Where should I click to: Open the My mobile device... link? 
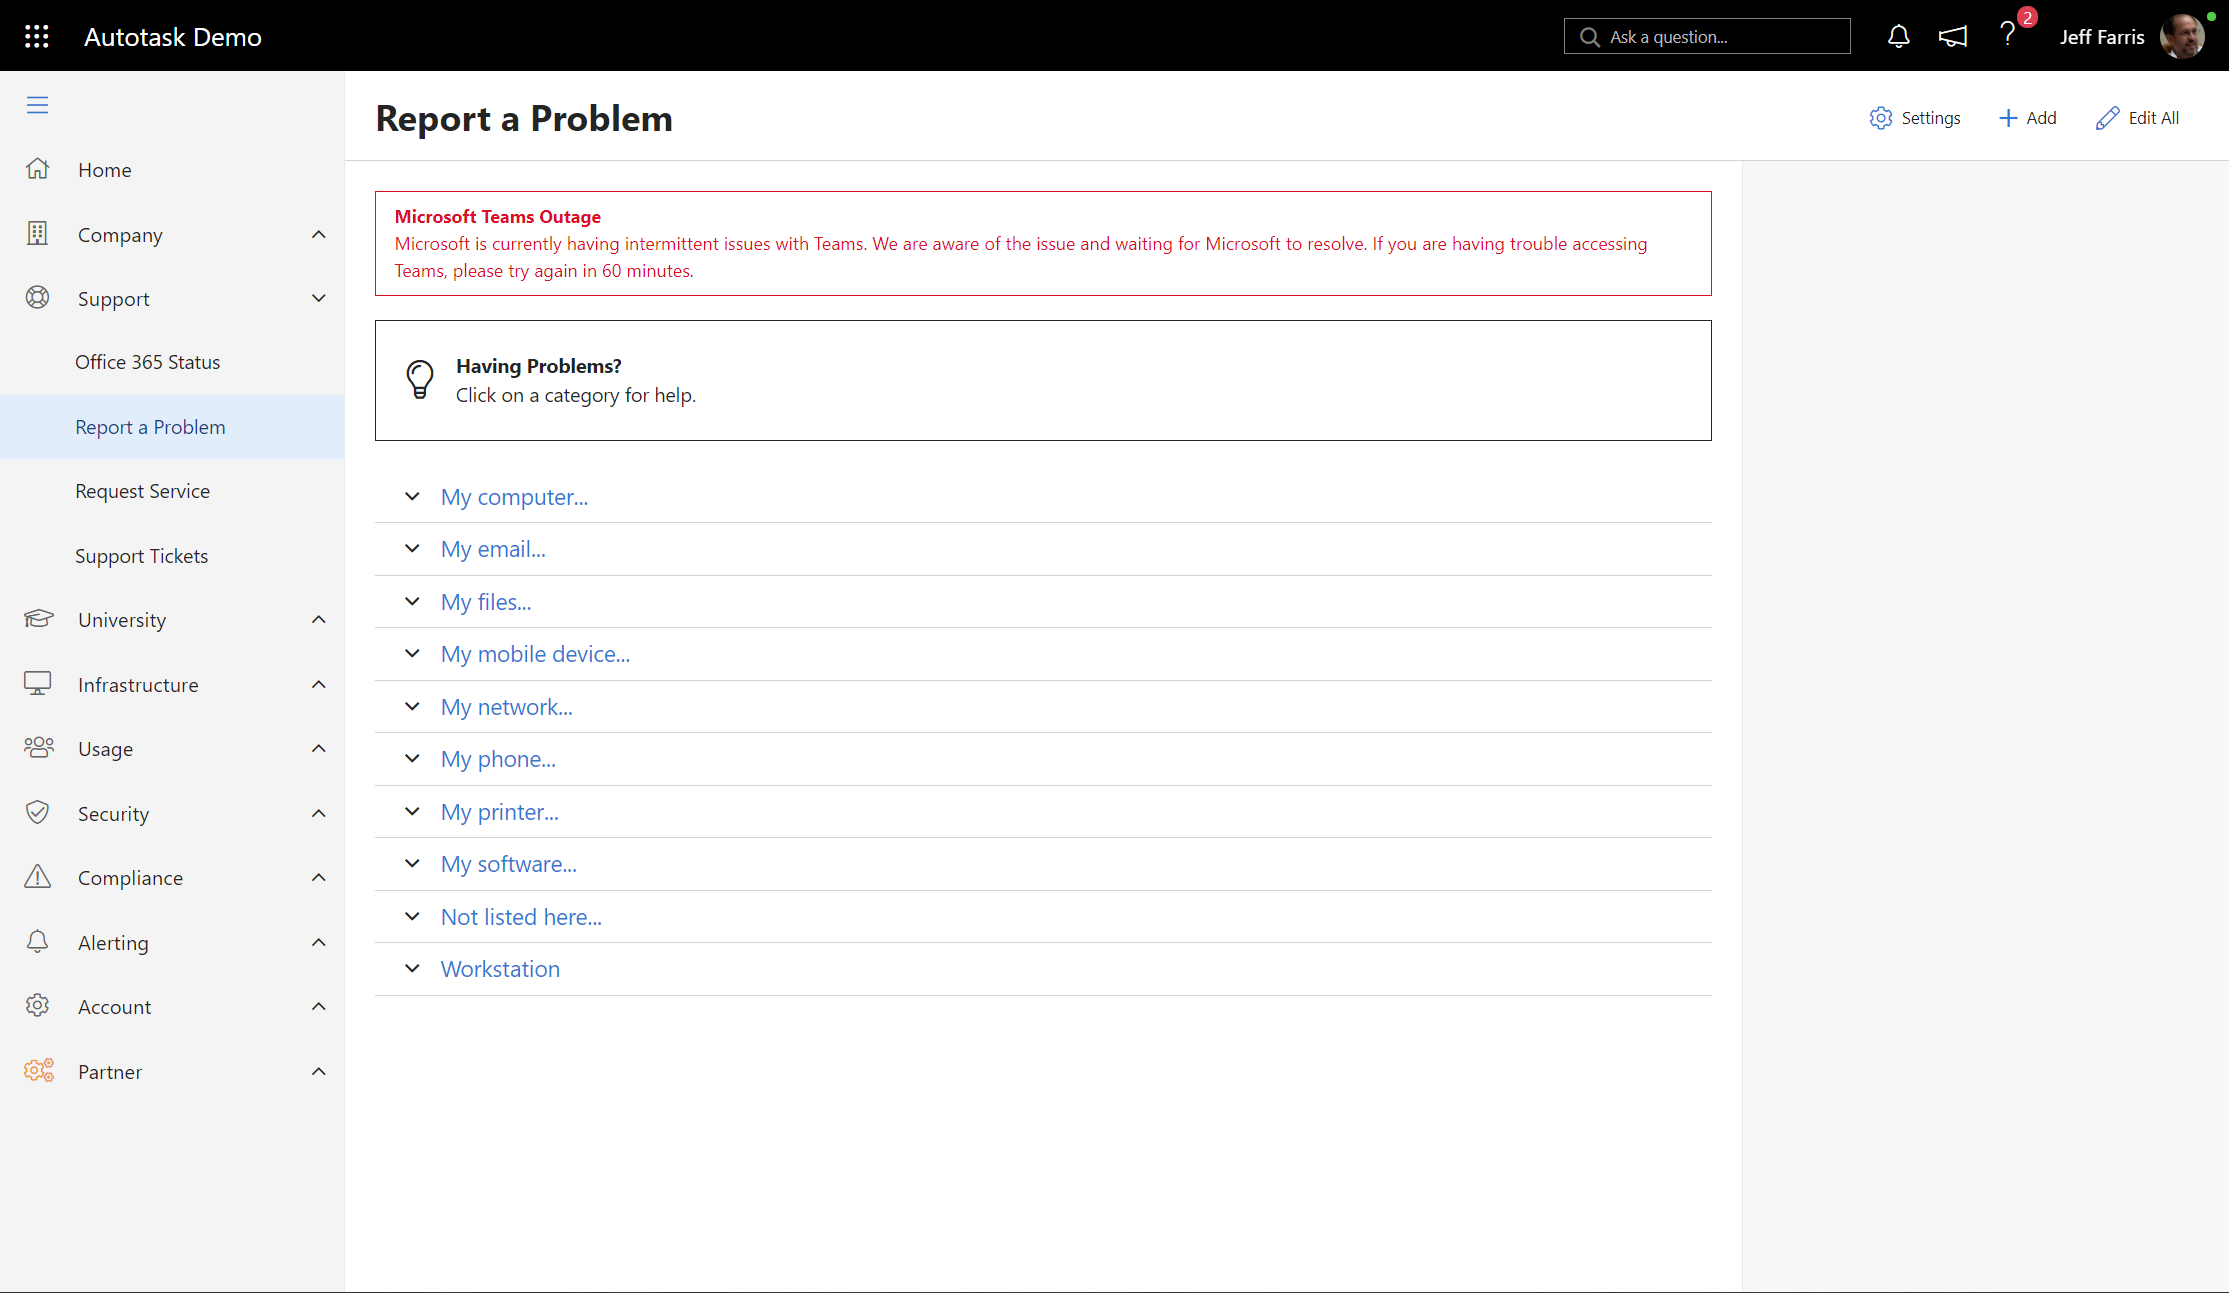pos(535,654)
